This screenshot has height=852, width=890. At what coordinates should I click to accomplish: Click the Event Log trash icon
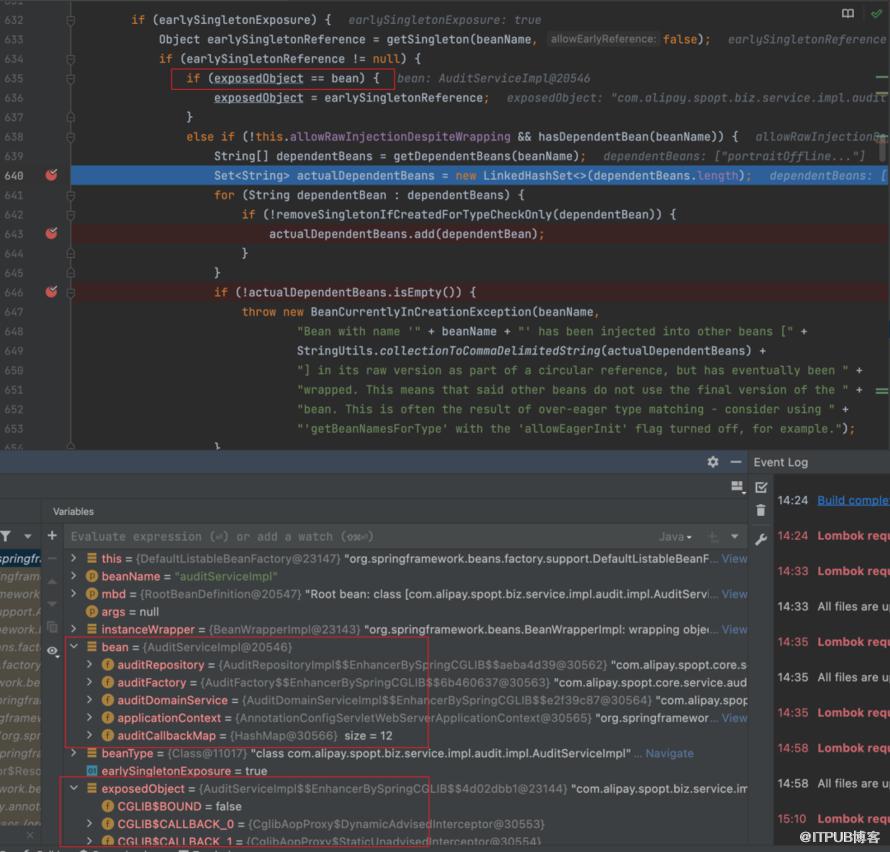tap(761, 511)
